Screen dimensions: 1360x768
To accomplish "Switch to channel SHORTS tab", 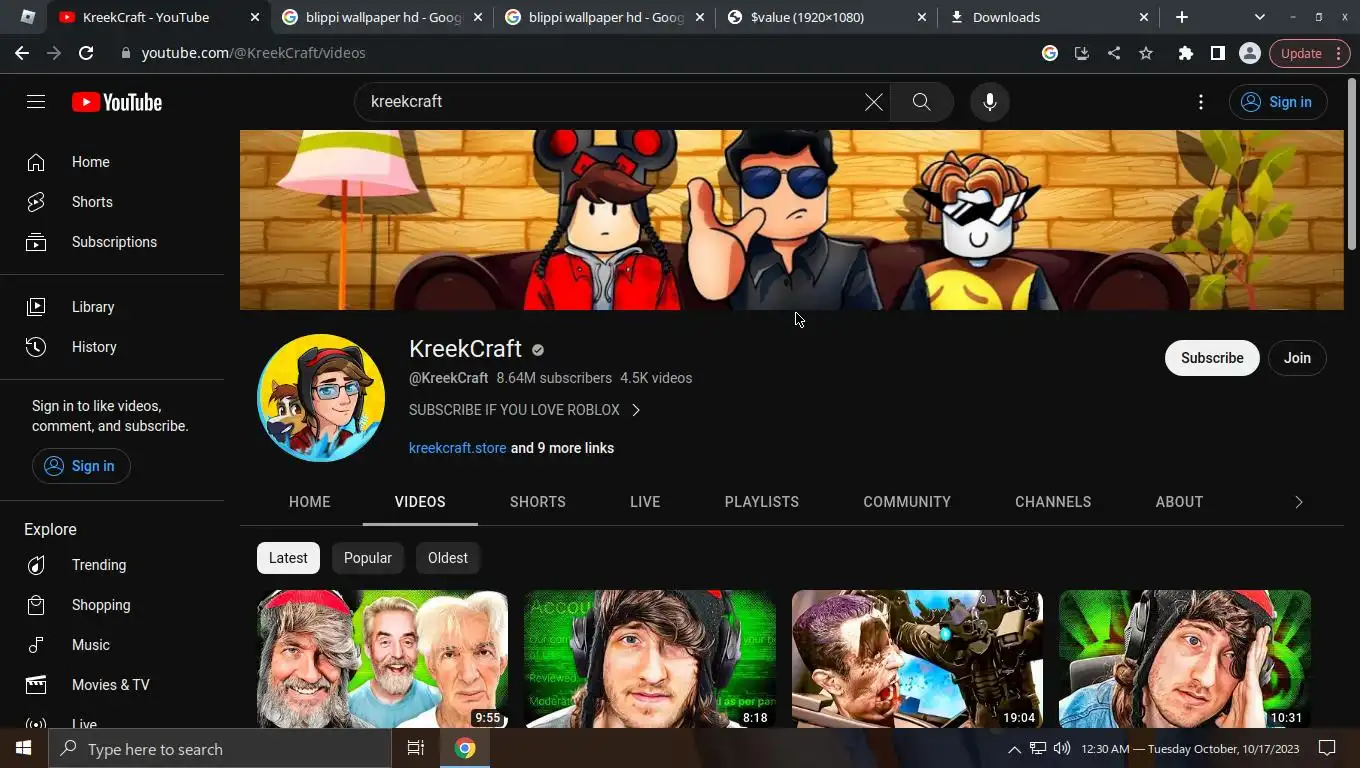I will click(538, 502).
